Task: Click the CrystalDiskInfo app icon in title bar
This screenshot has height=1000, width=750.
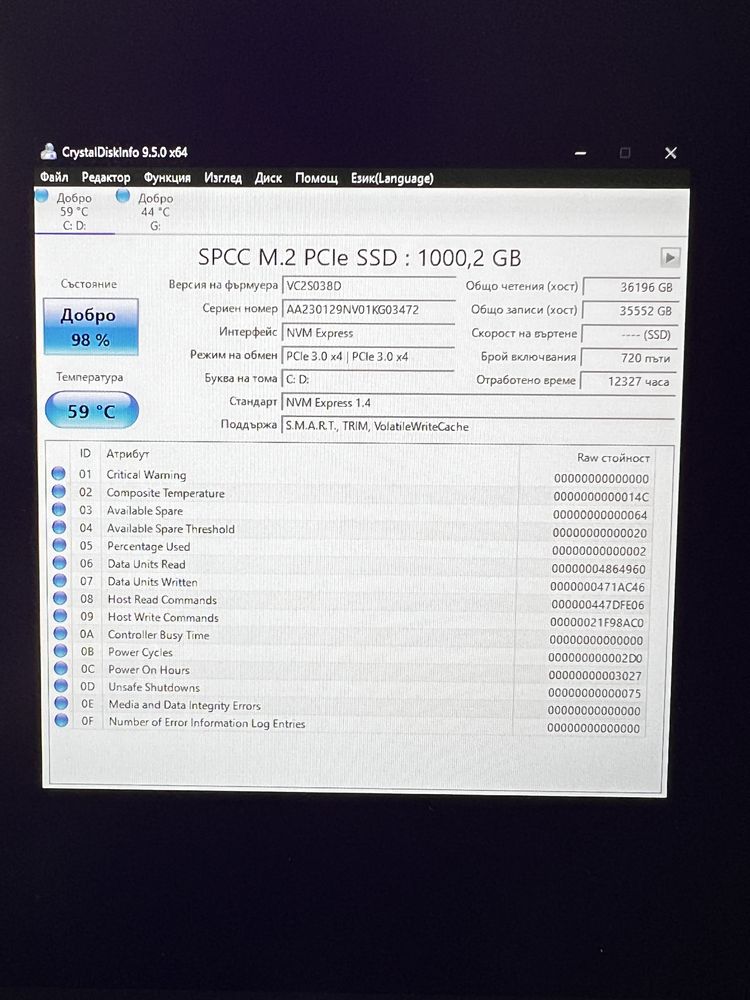Action: [x=48, y=152]
